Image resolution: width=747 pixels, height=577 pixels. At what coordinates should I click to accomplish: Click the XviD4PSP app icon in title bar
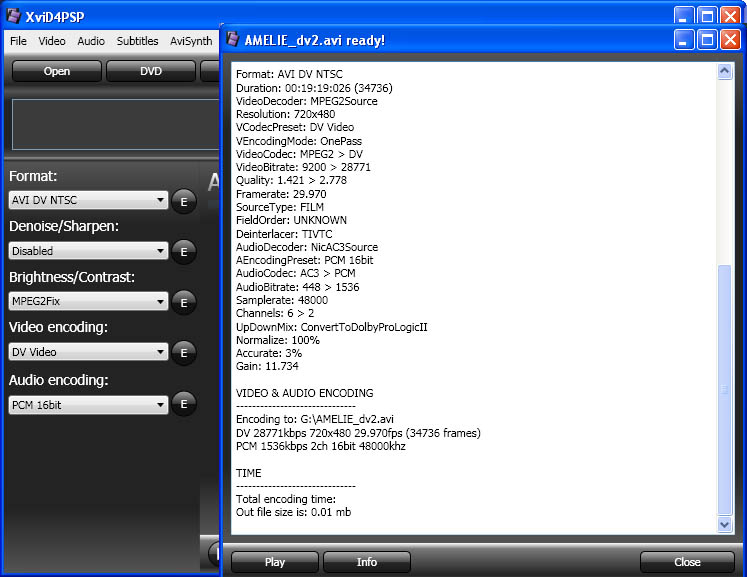point(14,16)
